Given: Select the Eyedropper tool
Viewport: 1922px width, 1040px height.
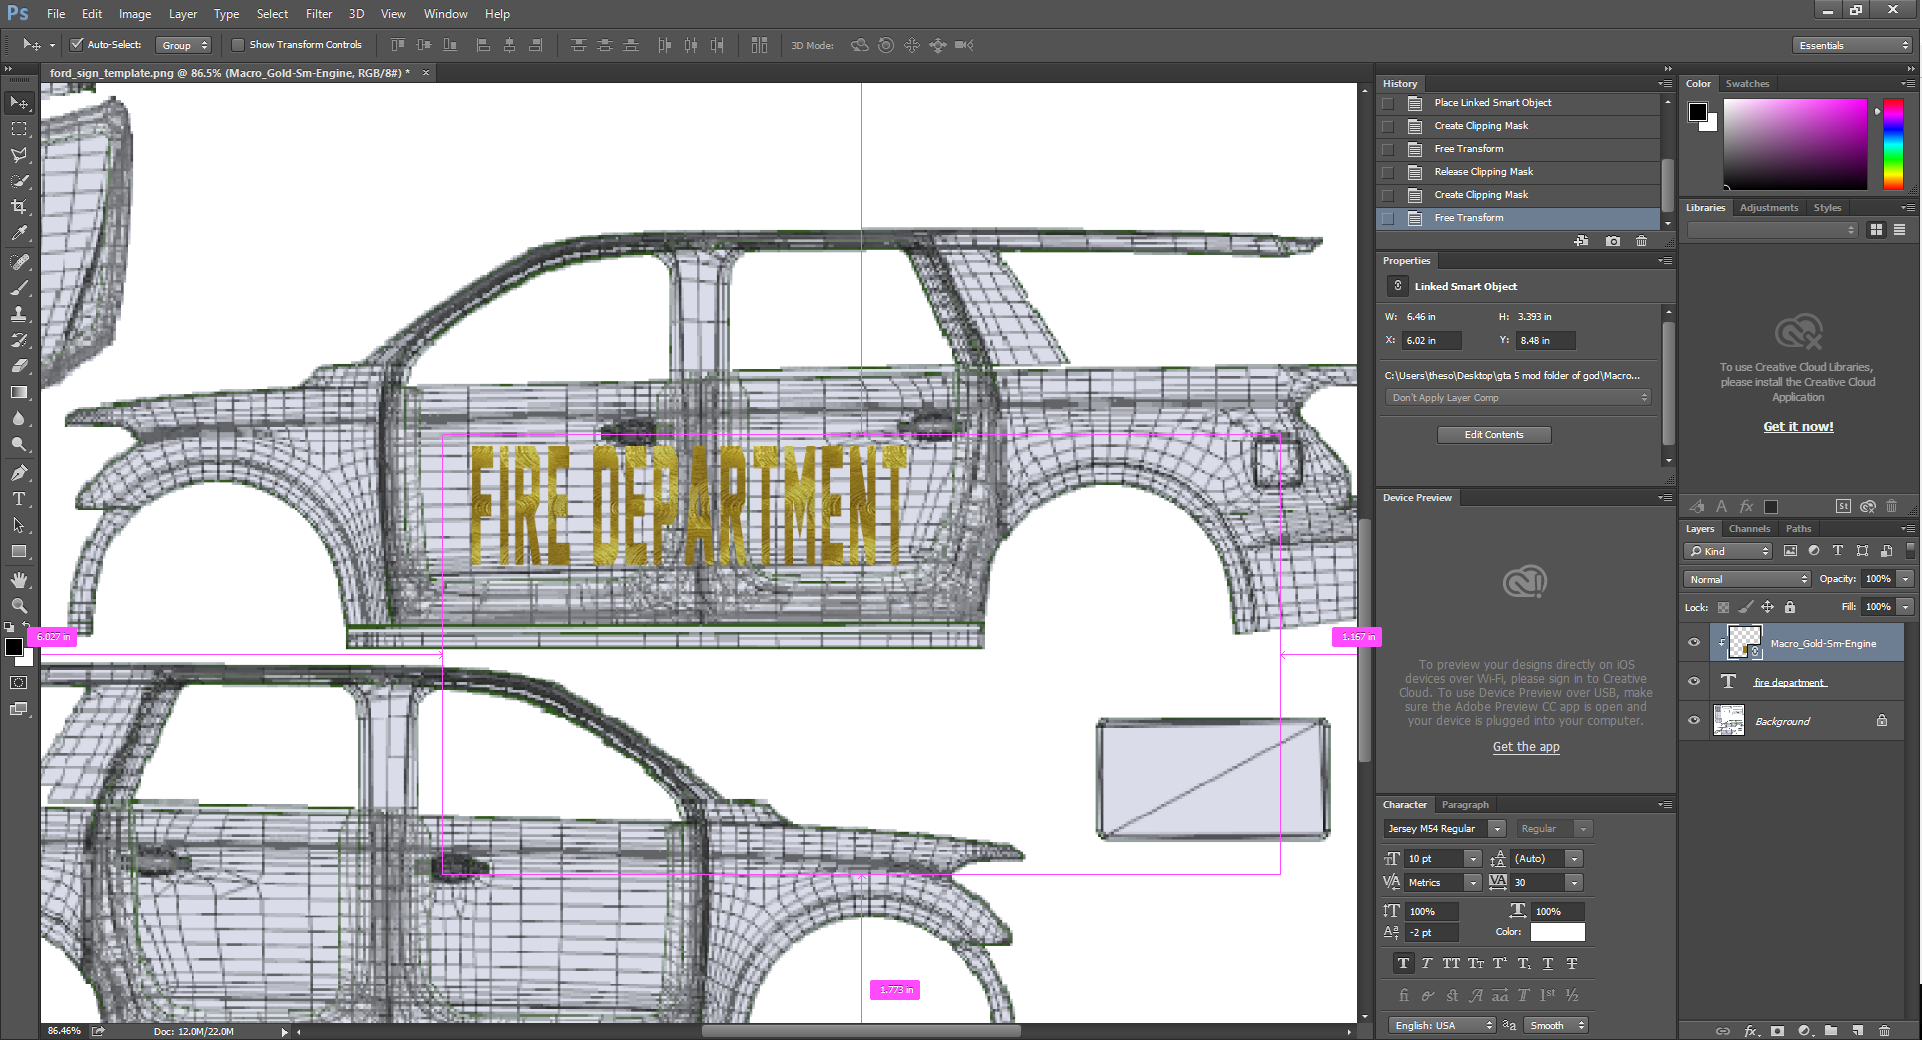Looking at the screenshot, I should [19, 234].
